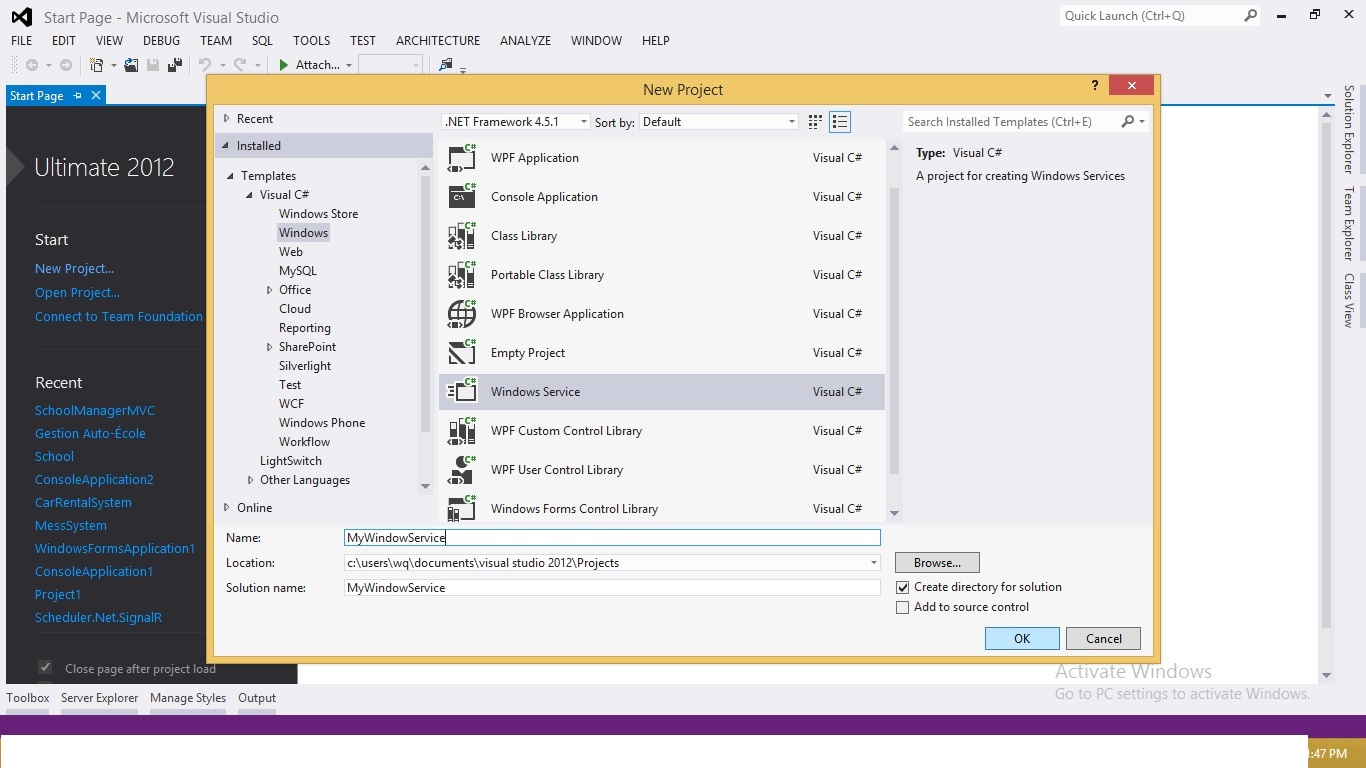
Task: Collapse the Visual C# tree node
Action: pos(250,195)
